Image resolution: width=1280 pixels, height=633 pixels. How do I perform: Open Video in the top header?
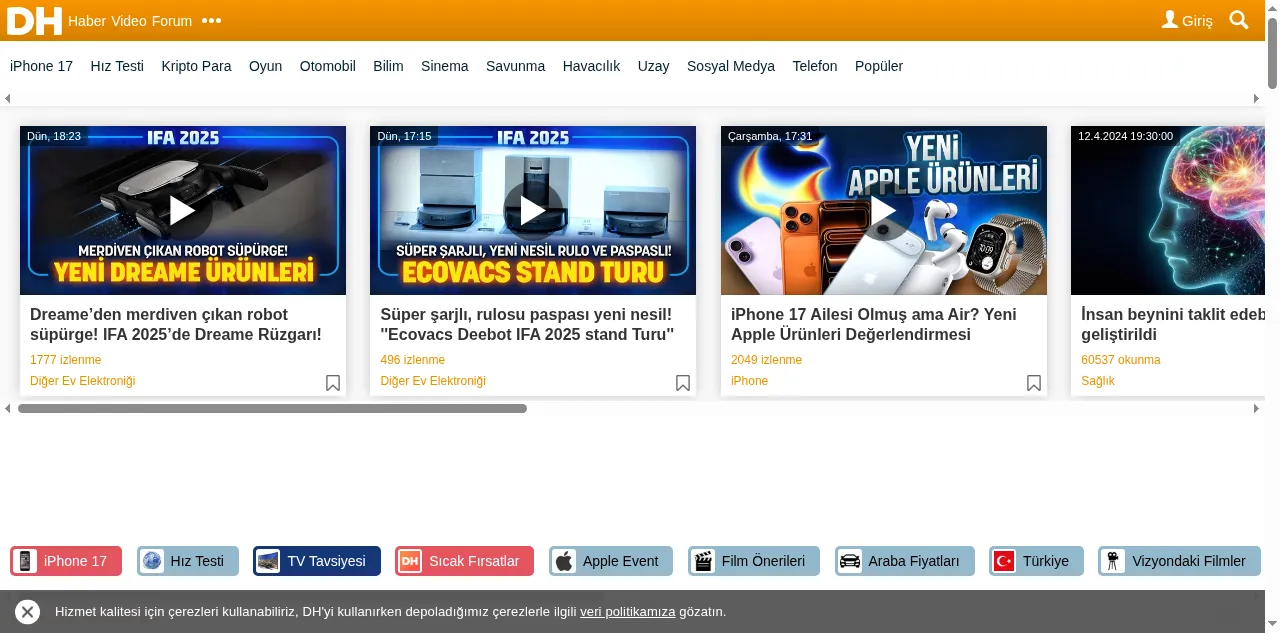pos(129,21)
